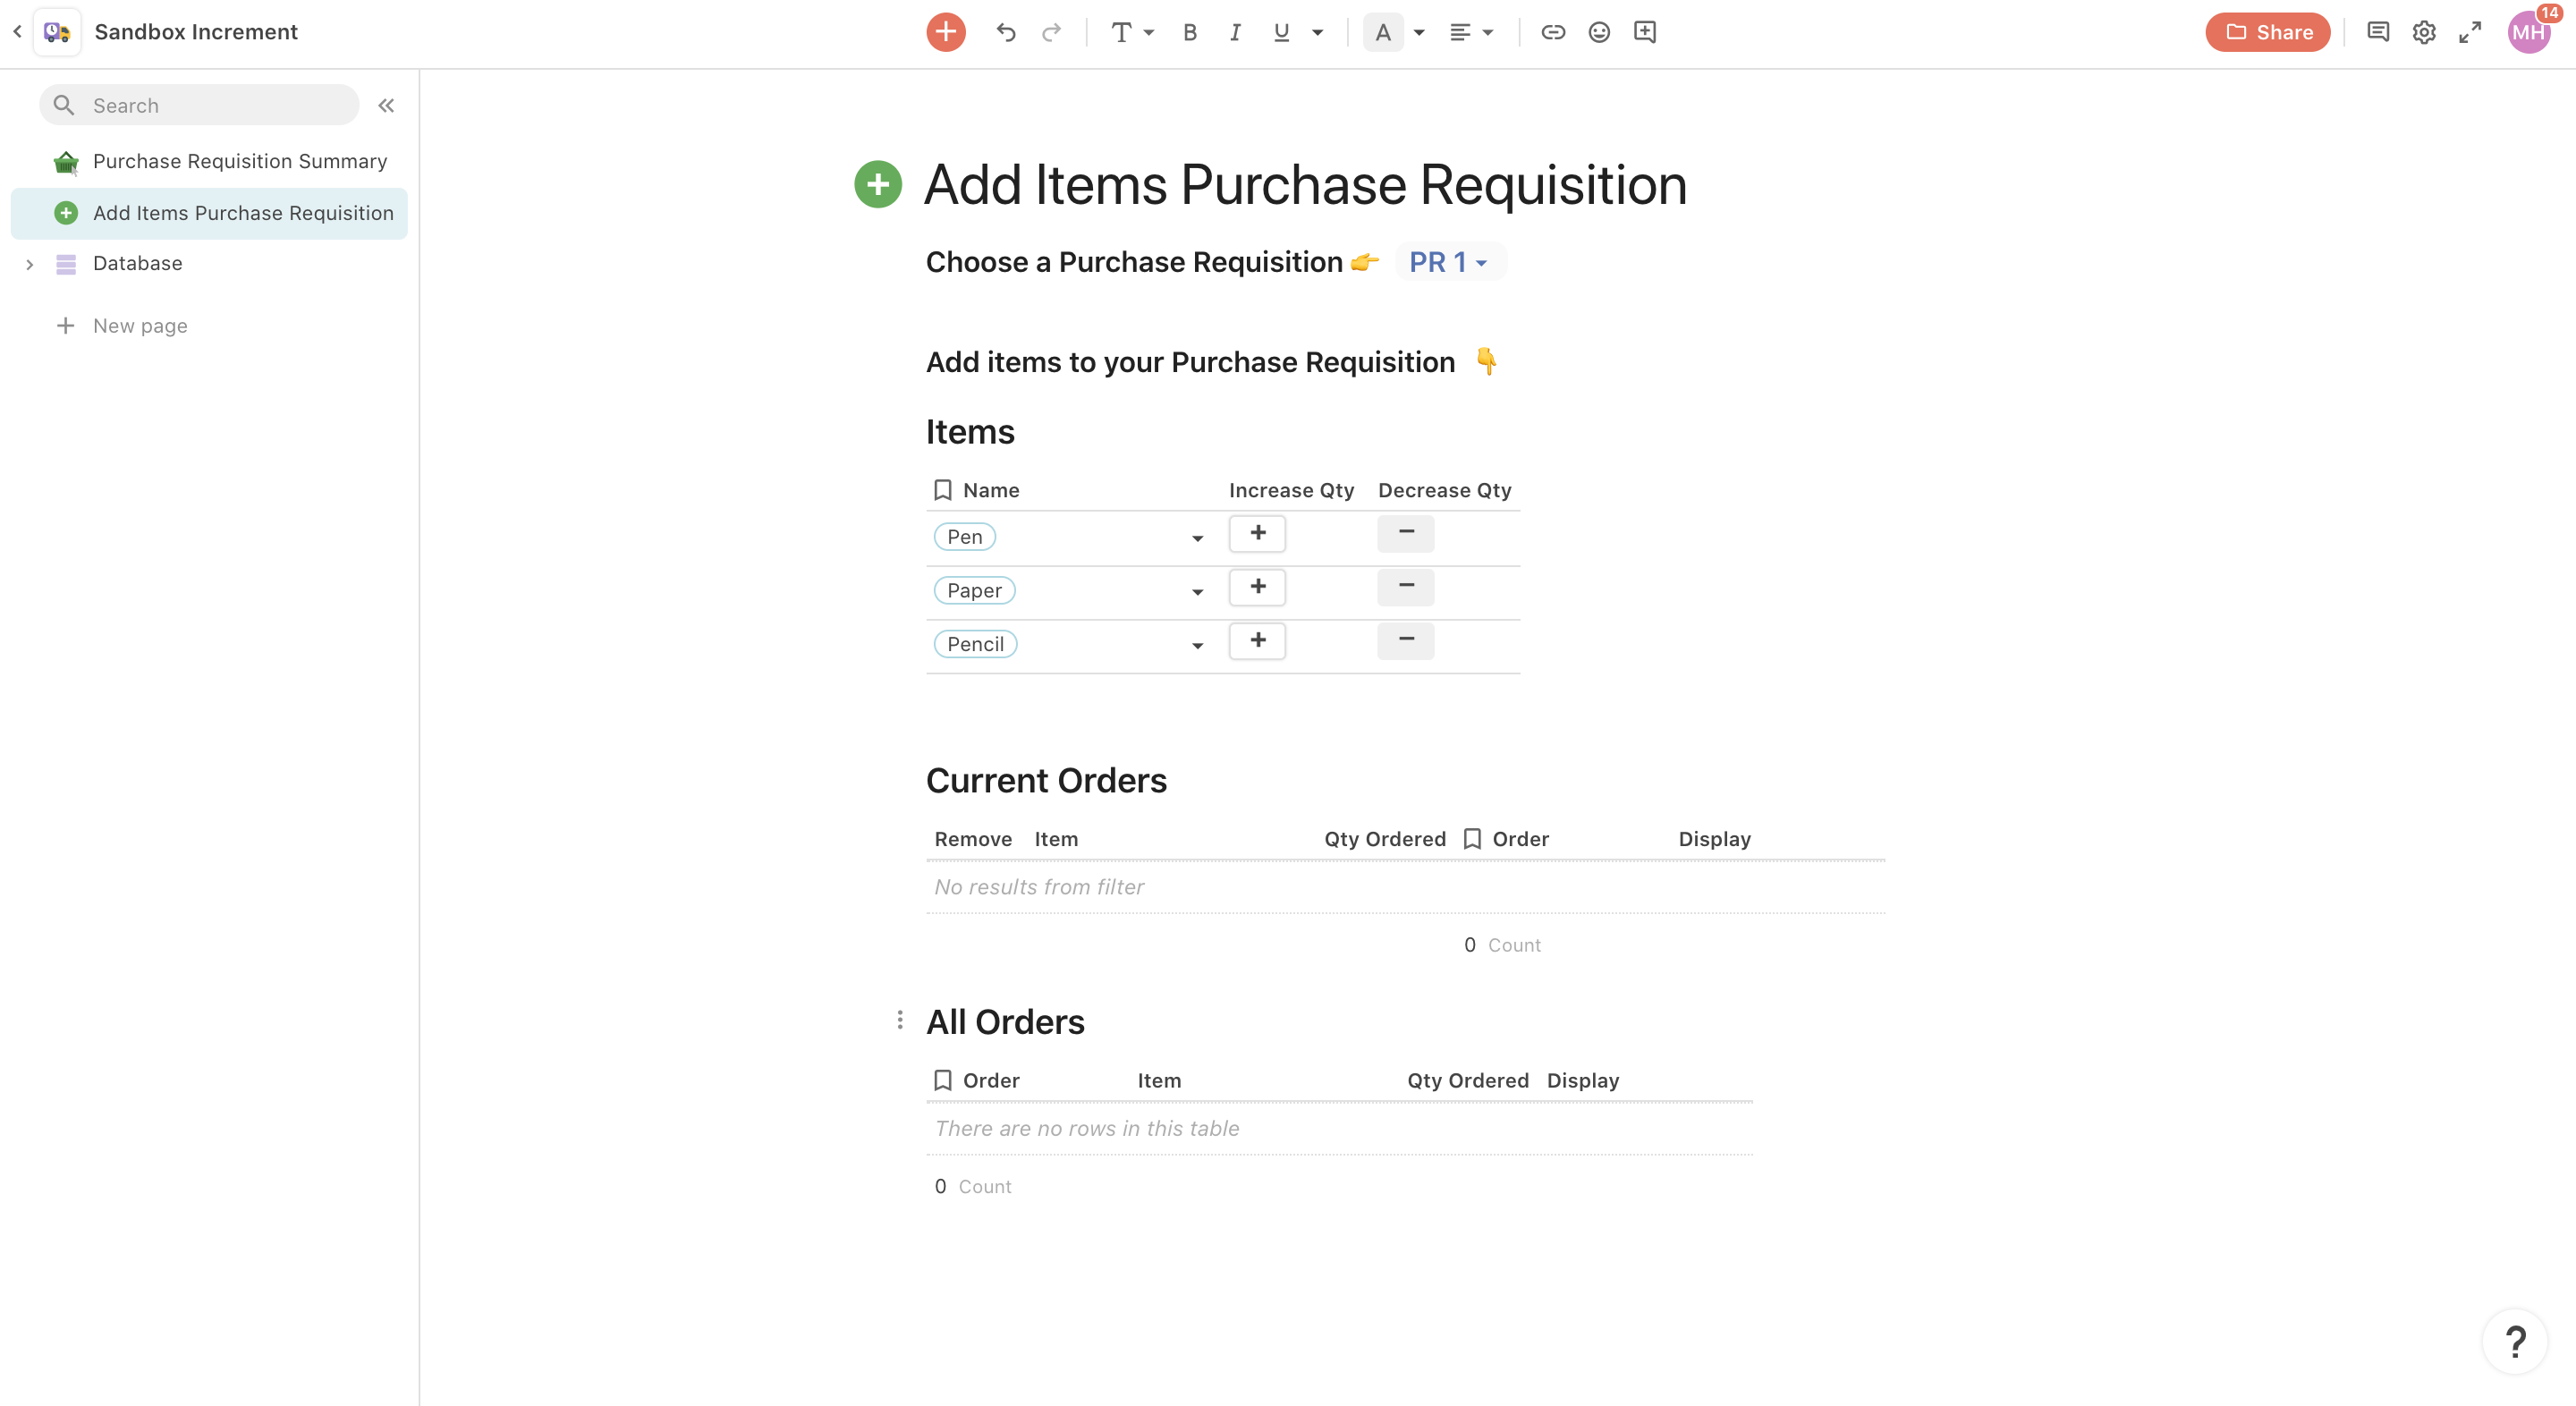Image resolution: width=2576 pixels, height=1406 pixels.
Task: Choose the text highlight color button
Action: coord(1383,32)
